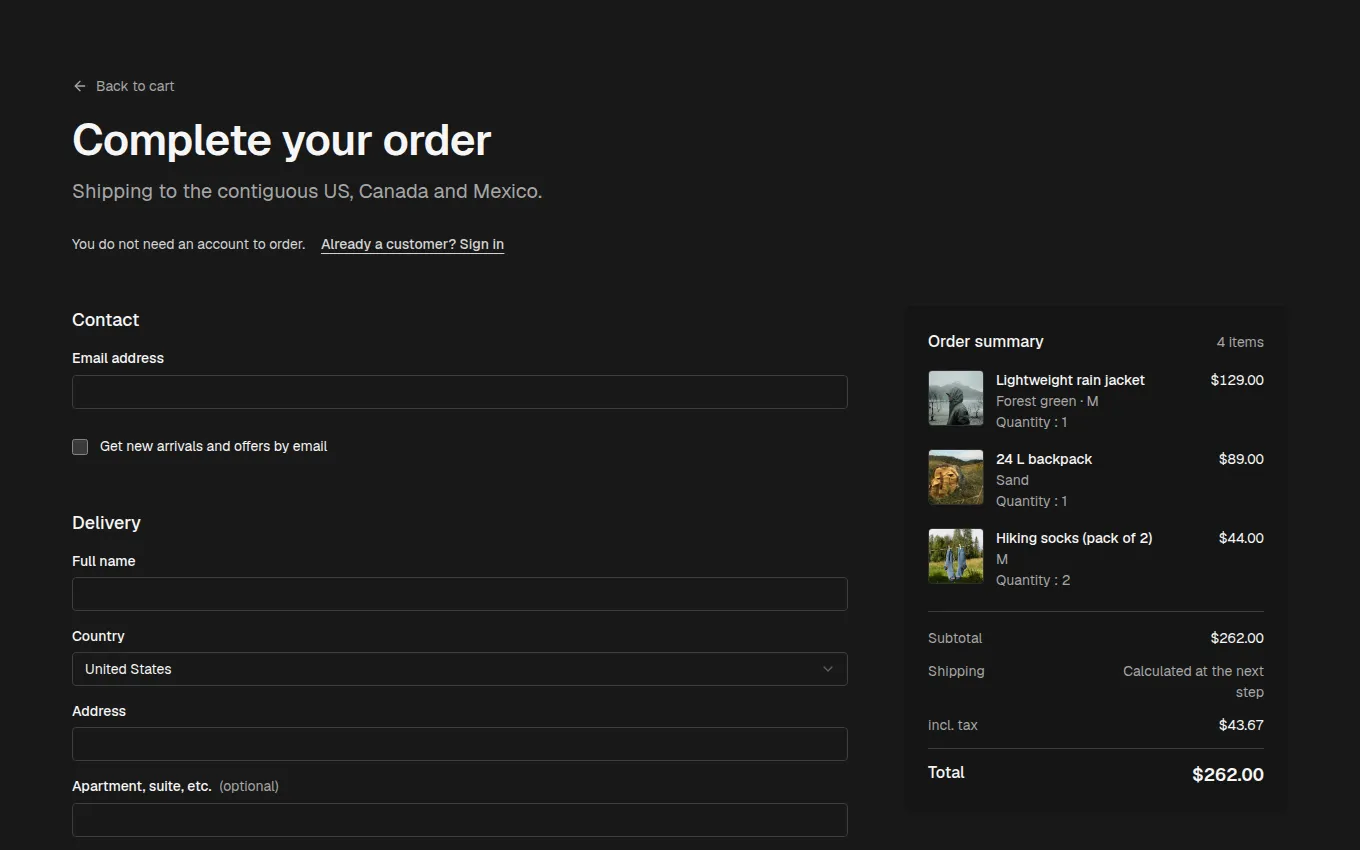Click the Quantity : 2 text for socks
The width and height of the screenshot is (1360, 850).
pyautogui.click(x=1033, y=580)
